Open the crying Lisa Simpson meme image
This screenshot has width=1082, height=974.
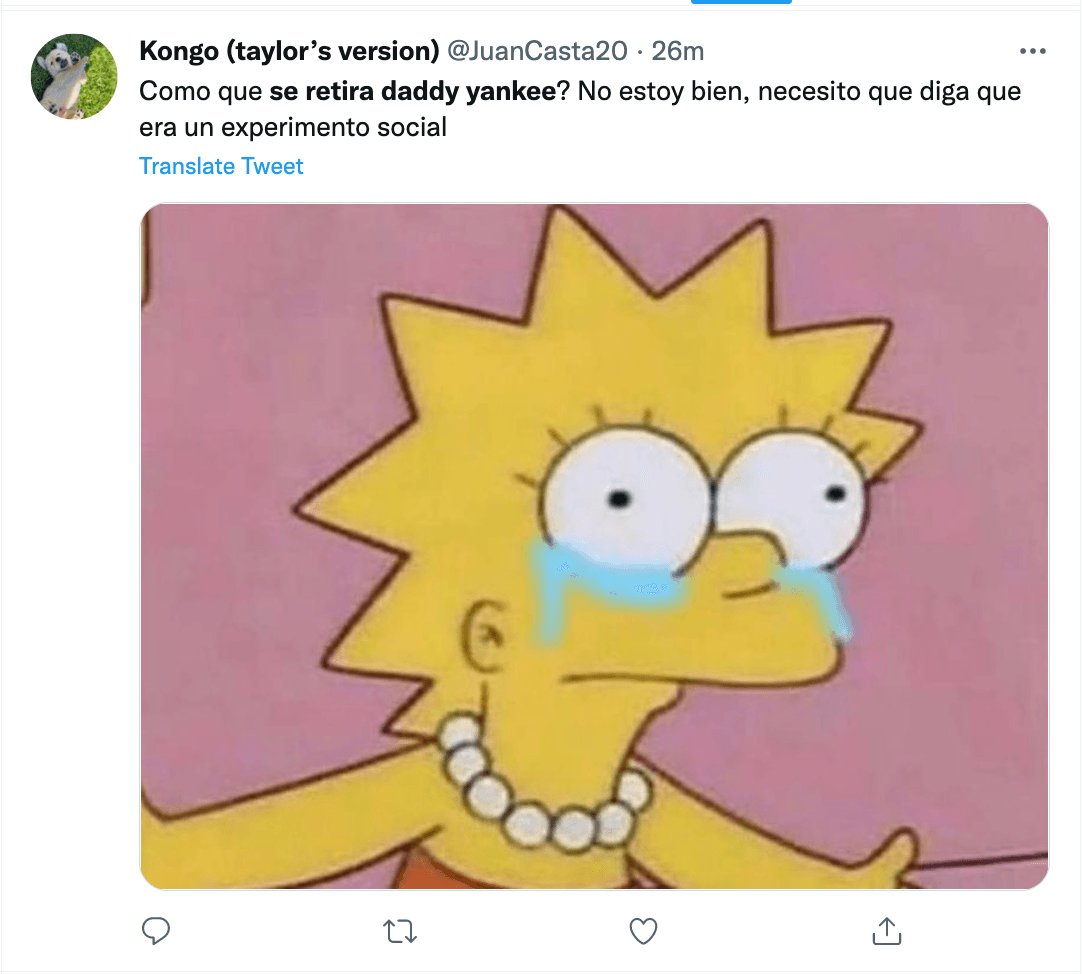(x=594, y=547)
